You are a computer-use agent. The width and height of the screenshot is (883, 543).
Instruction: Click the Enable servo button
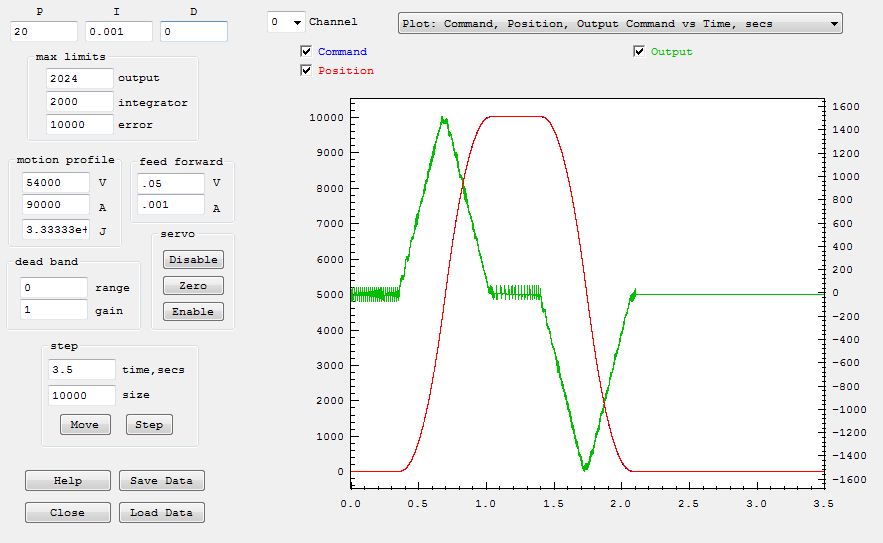[193, 311]
